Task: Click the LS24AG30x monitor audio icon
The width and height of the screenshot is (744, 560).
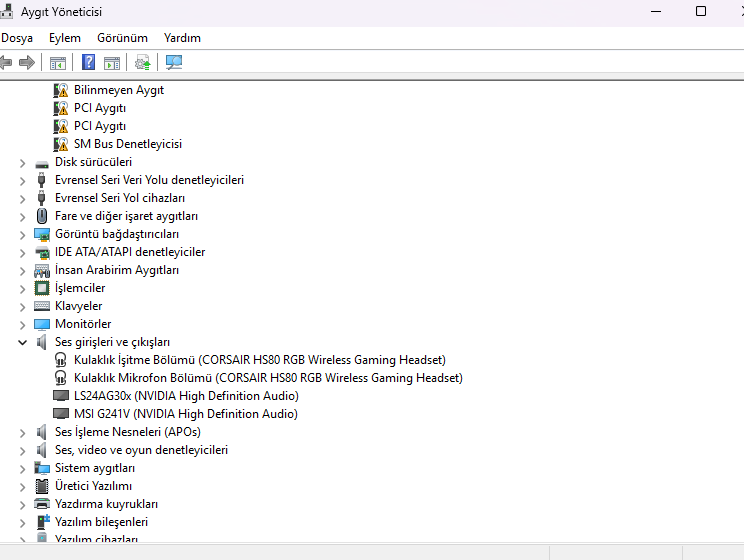Action: (x=61, y=395)
